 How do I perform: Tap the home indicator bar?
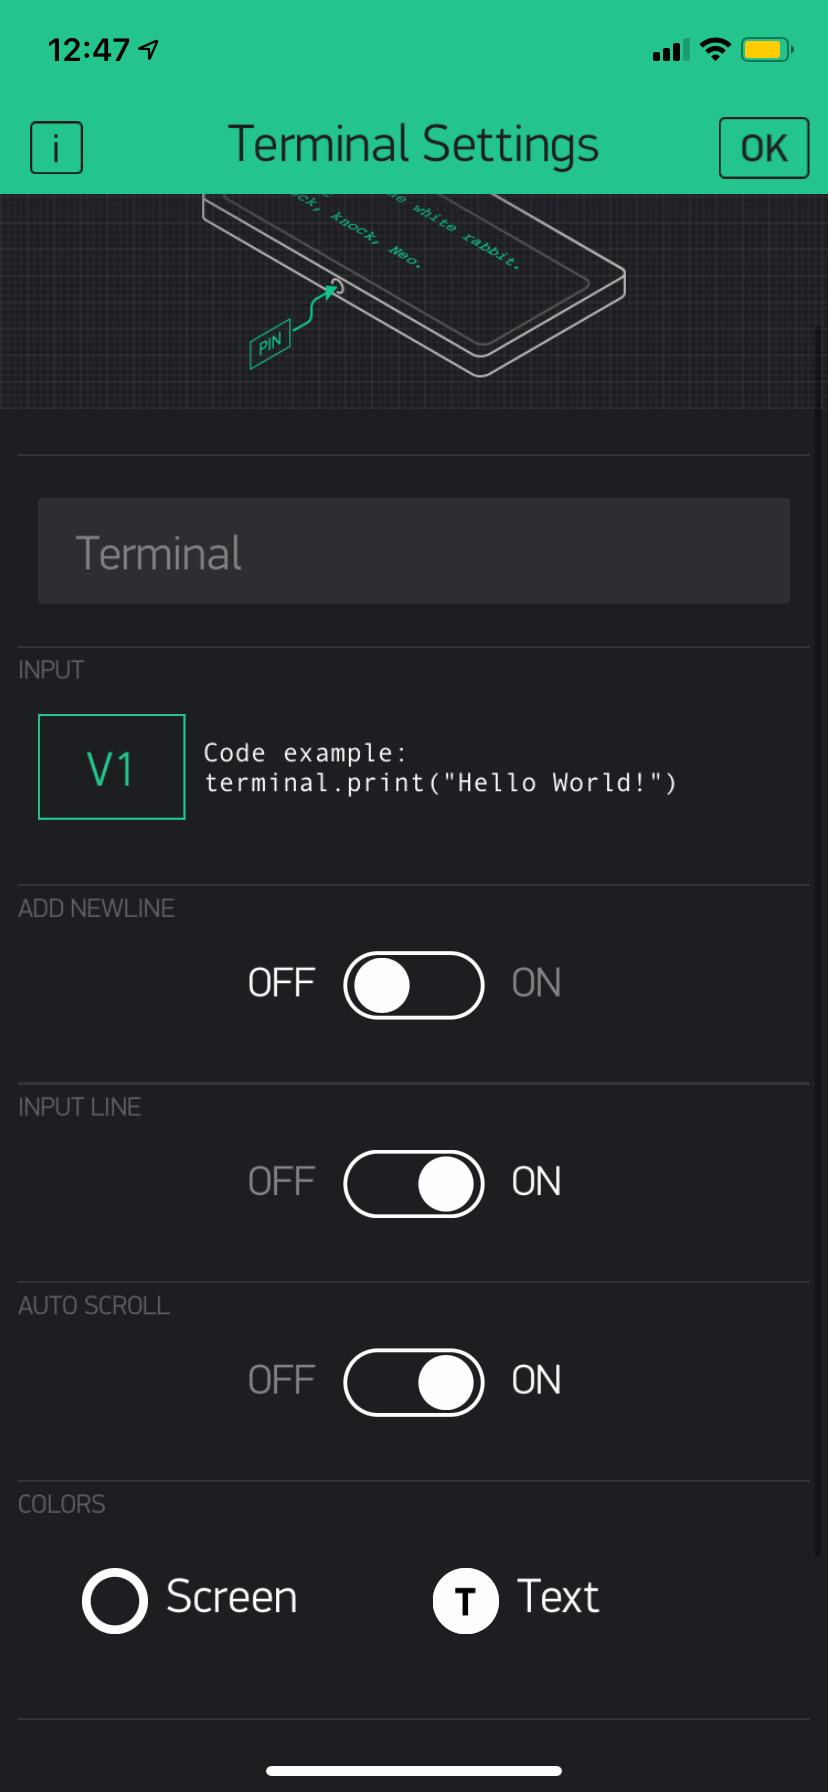[414, 1770]
